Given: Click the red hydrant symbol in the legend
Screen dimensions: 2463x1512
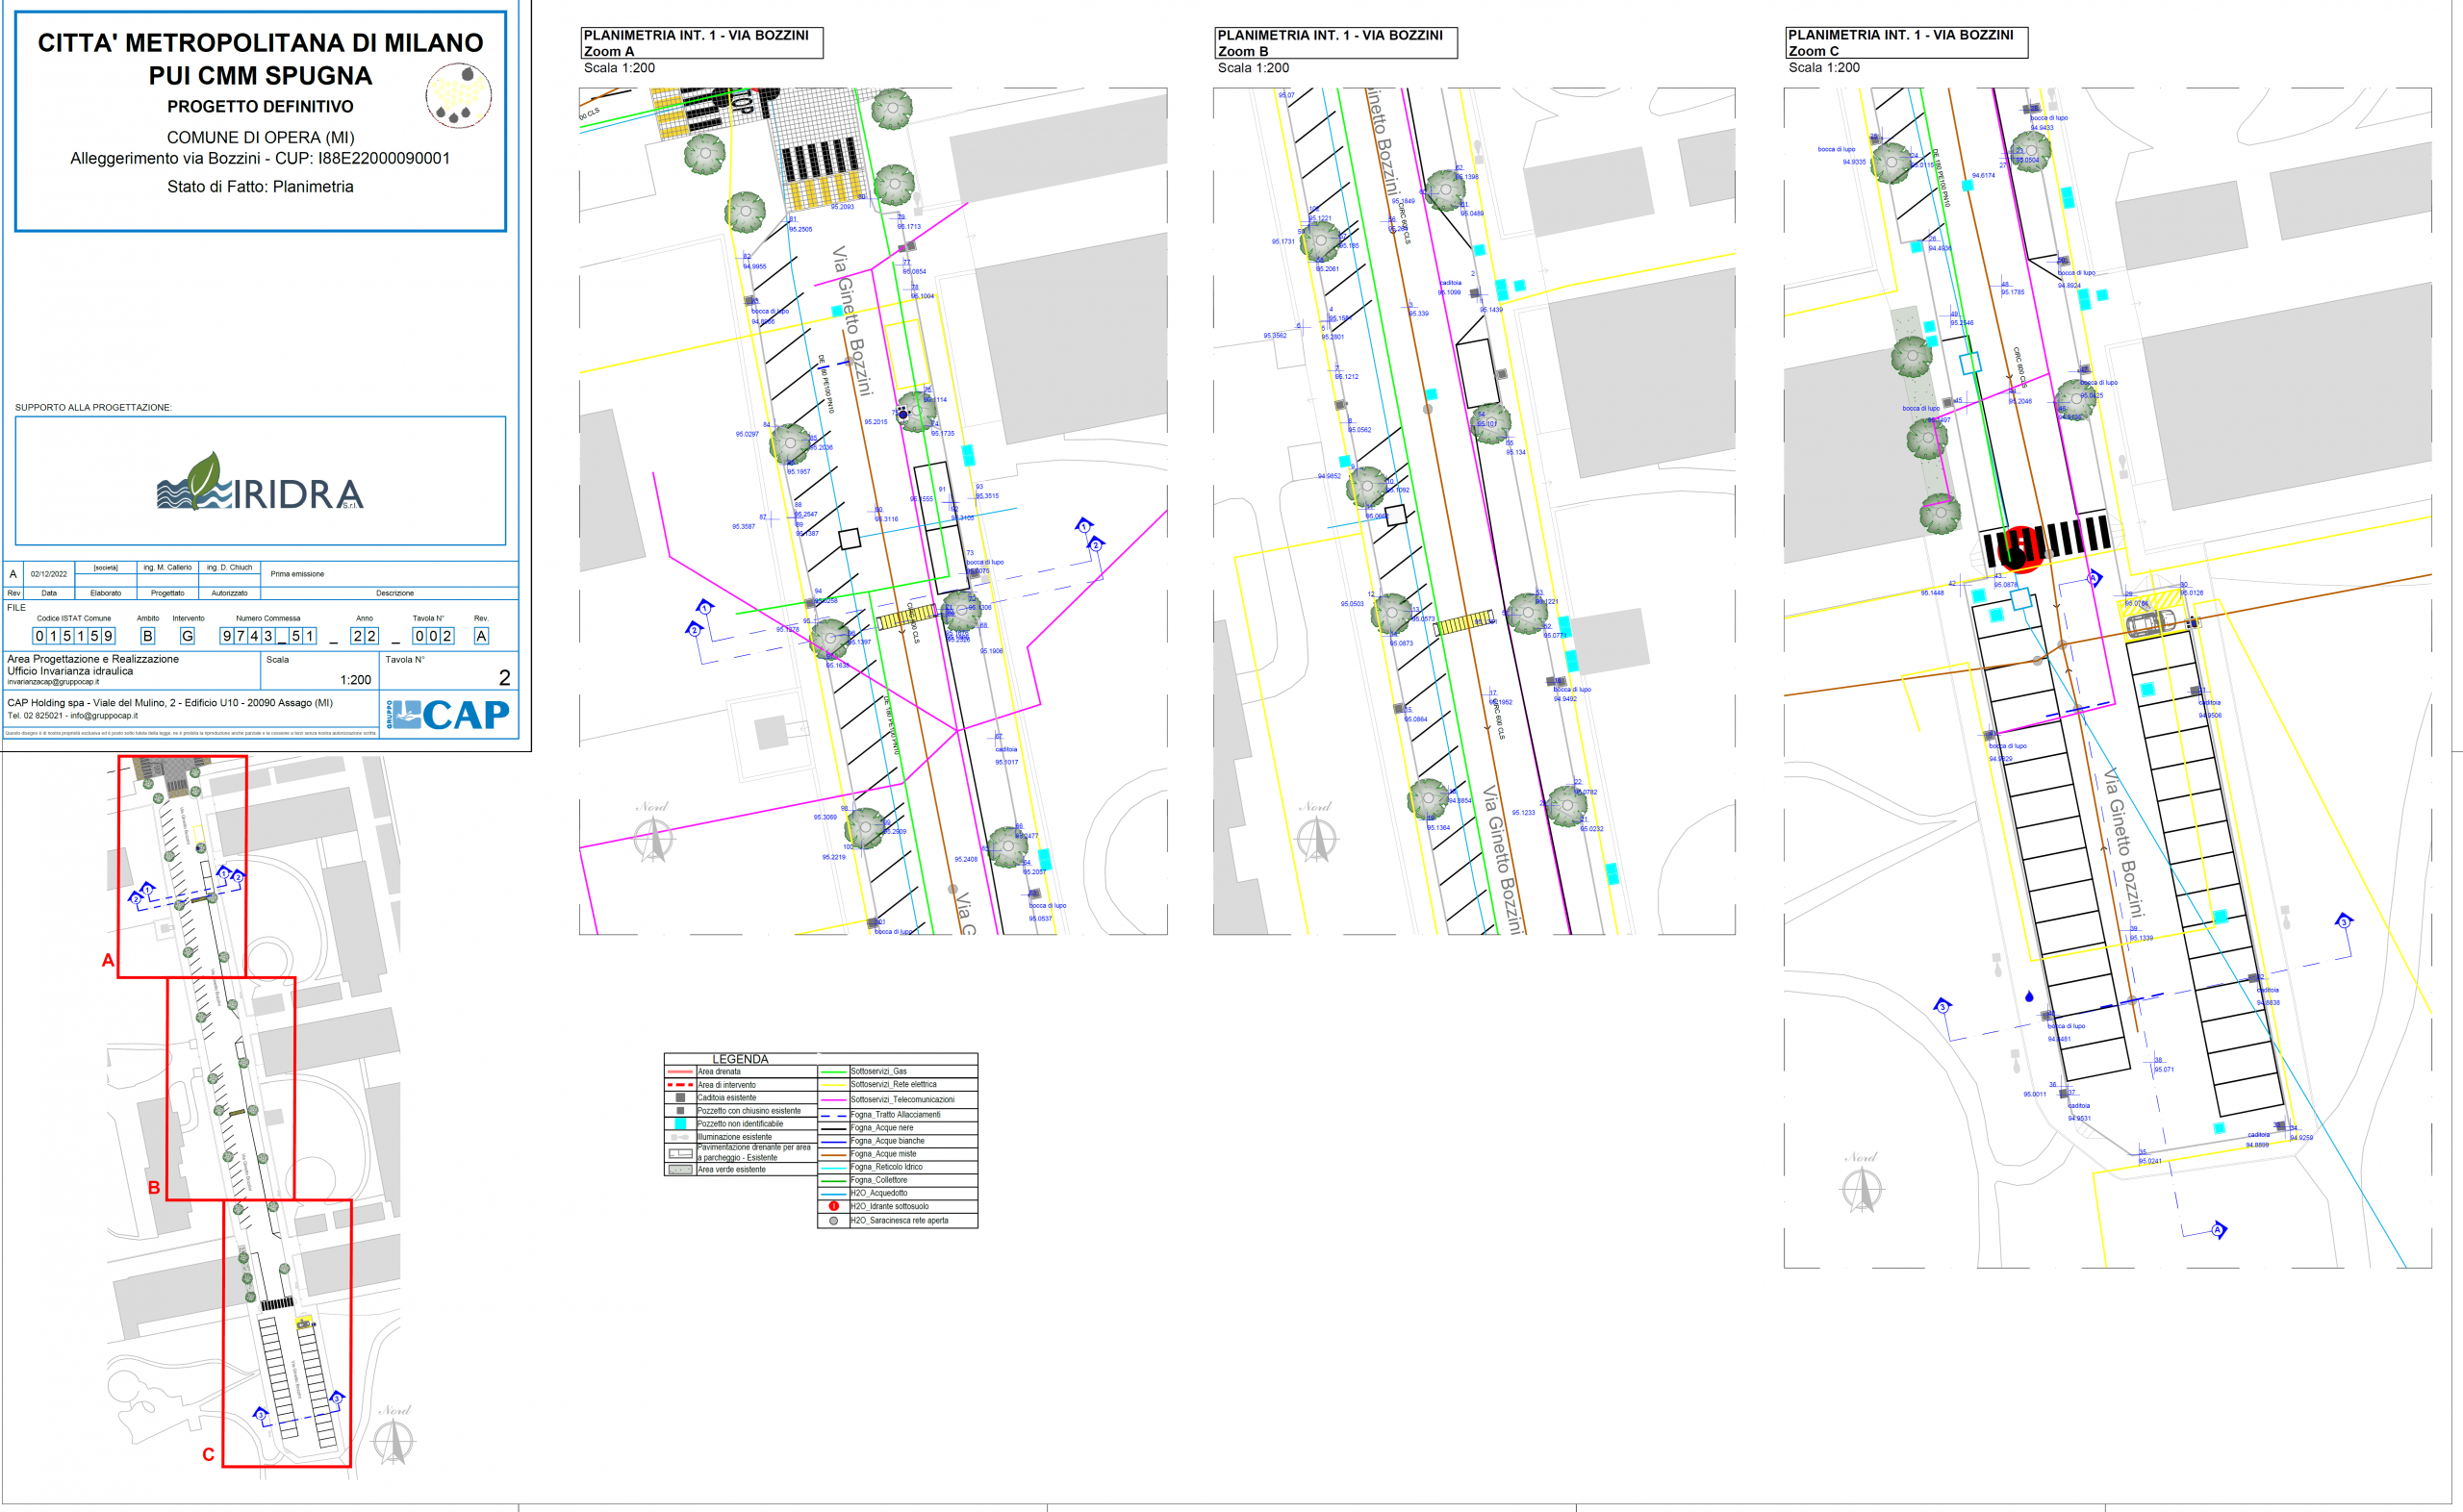Looking at the screenshot, I should 833,1206.
